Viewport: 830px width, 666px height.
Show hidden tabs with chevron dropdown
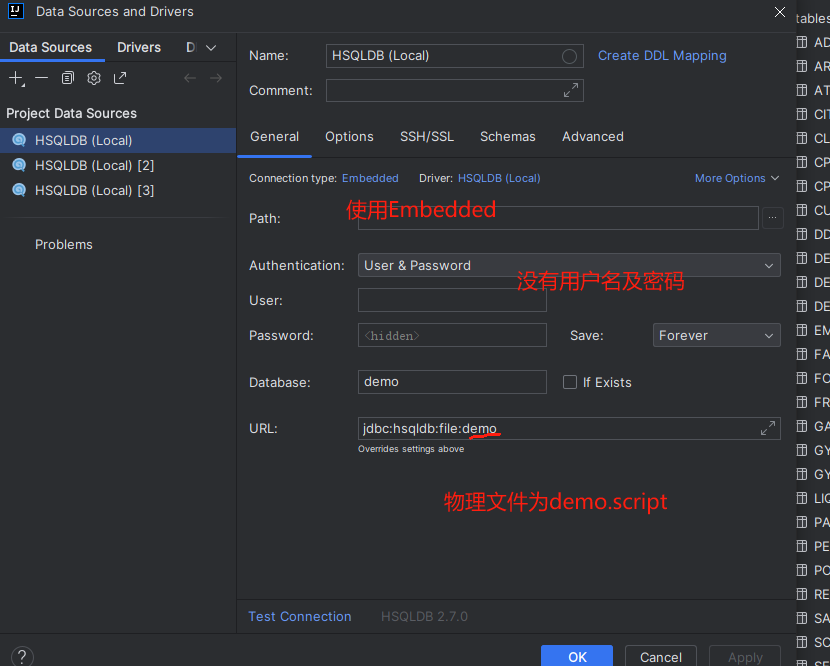[211, 48]
